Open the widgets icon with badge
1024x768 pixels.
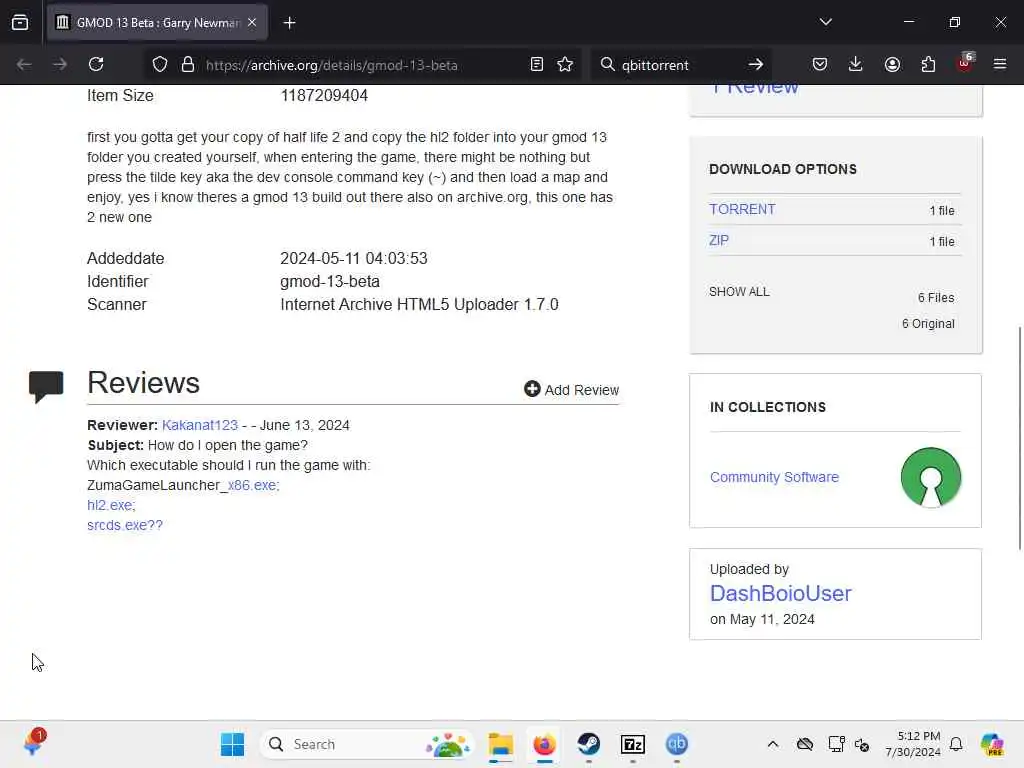pyautogui.click(x=33, y=743)
